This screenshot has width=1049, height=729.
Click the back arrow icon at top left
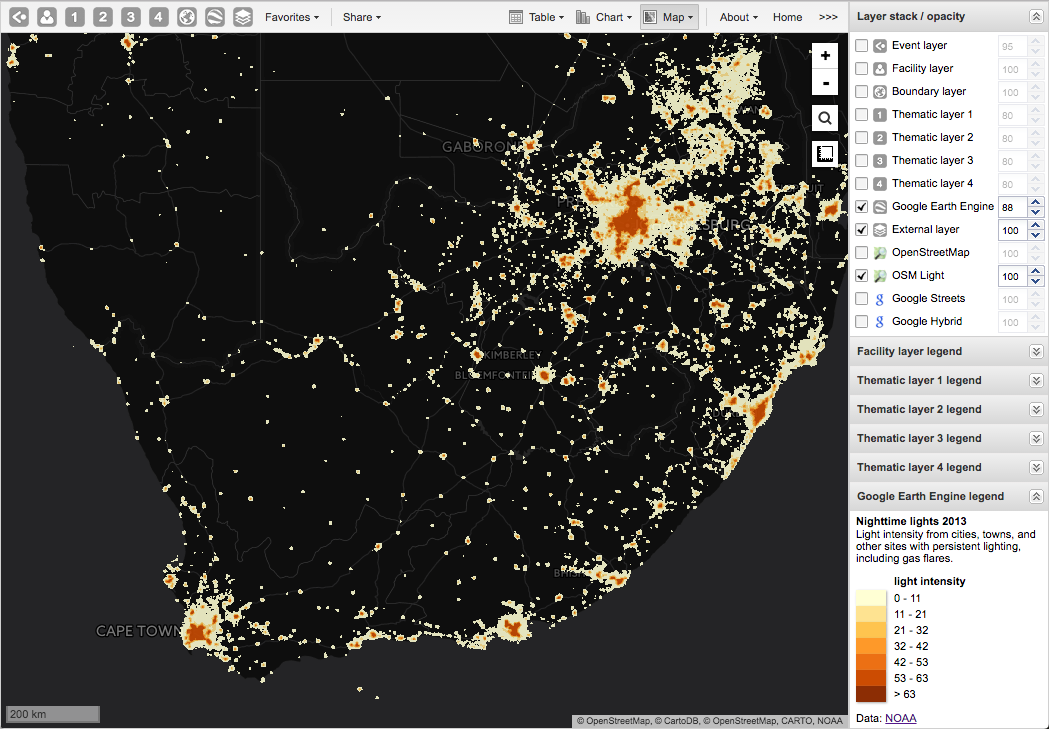click(19, 17)
